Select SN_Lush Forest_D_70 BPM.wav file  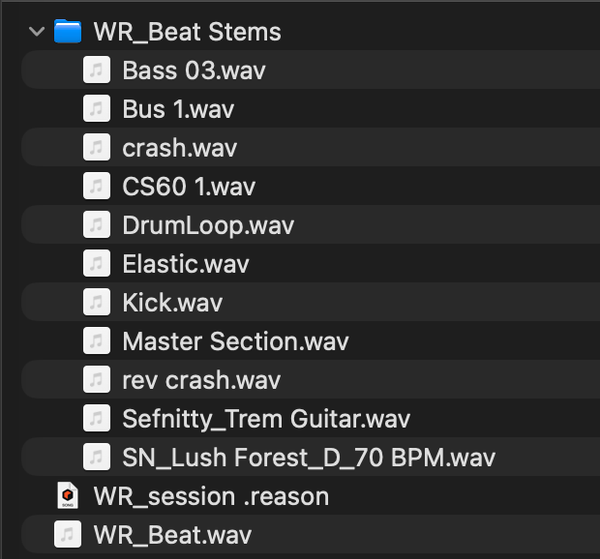308,458
